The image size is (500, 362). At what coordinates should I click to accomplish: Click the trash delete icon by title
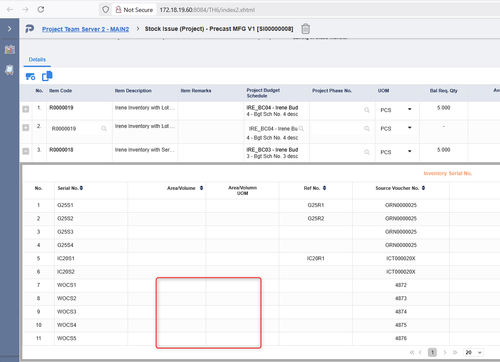305,29
